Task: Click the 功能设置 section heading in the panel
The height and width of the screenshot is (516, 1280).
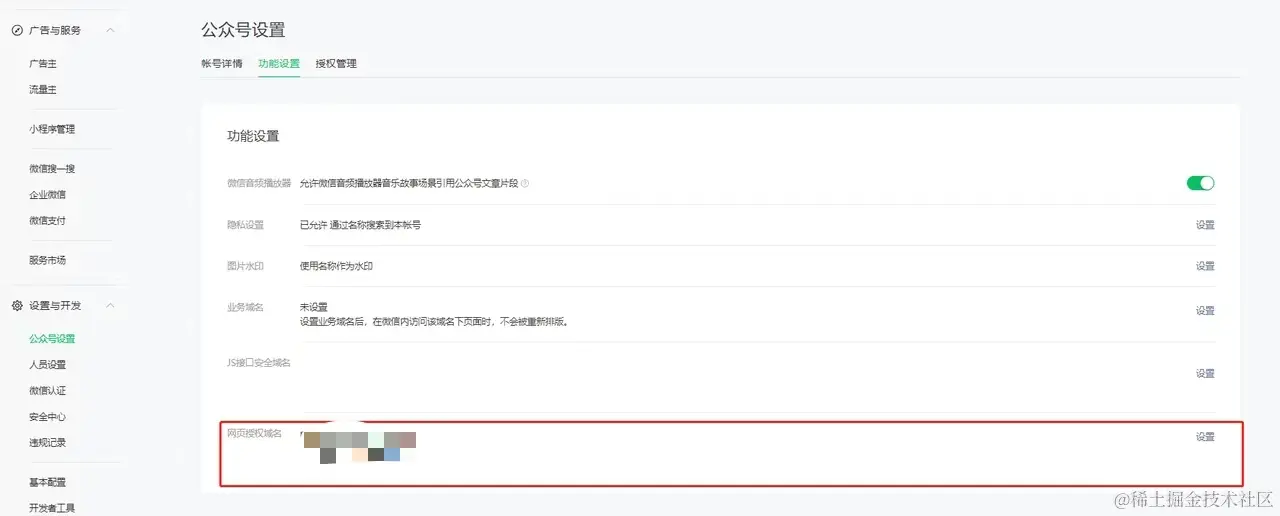Action: (253, 136)
